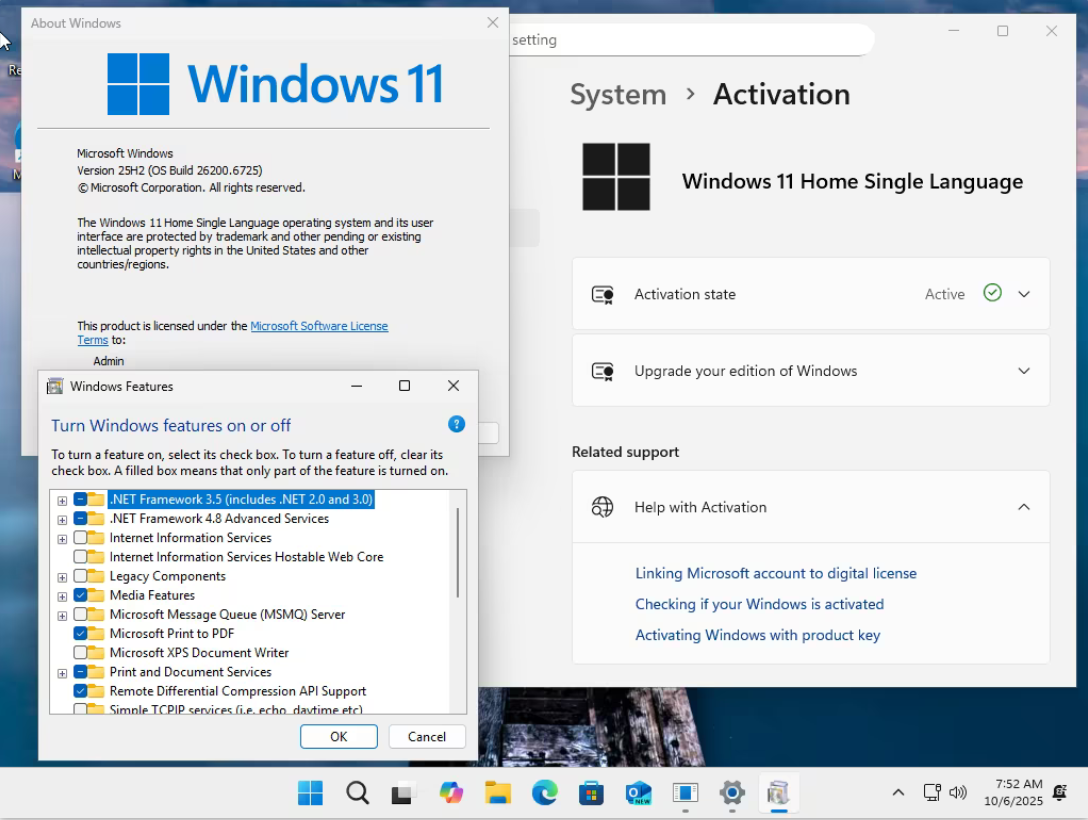Viewport: 1088px width, 820px height.
Task: Click OK in the Windows Features dialog
Action: pyautogui.click(x=338, y=737)
